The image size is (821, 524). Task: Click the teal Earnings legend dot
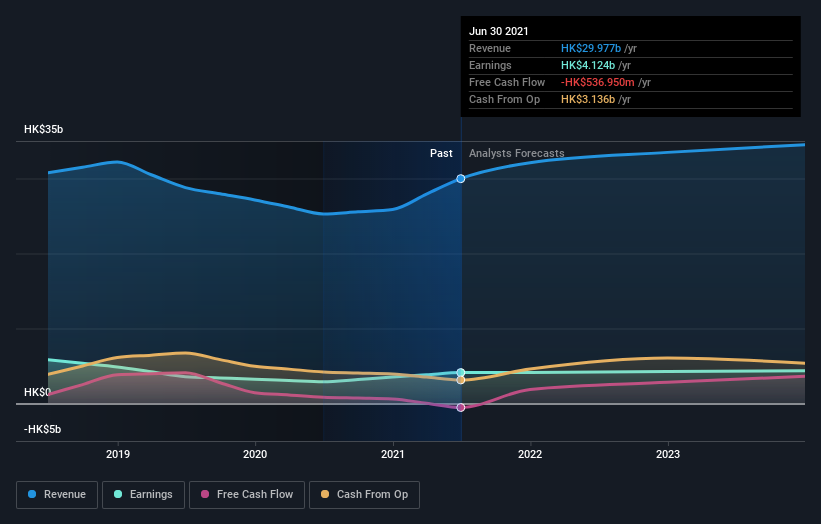pyautogui.click(x=118, y=494)
